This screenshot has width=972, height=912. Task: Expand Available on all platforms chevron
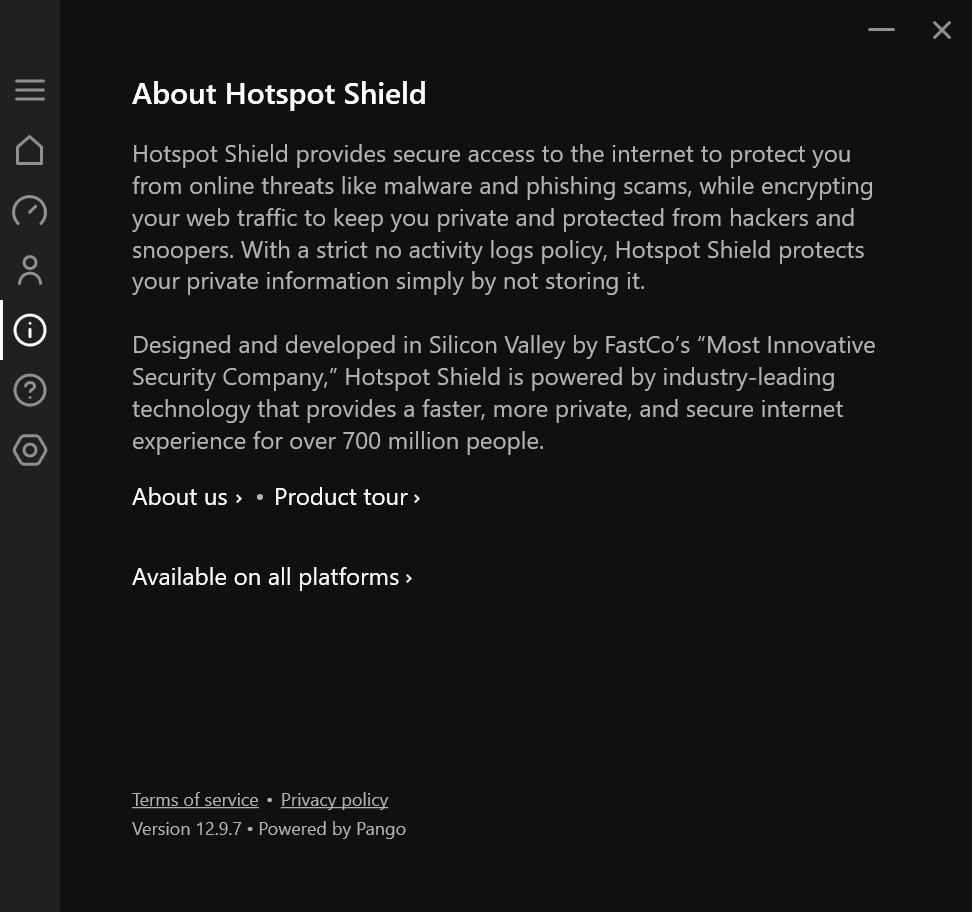point(407,578)
